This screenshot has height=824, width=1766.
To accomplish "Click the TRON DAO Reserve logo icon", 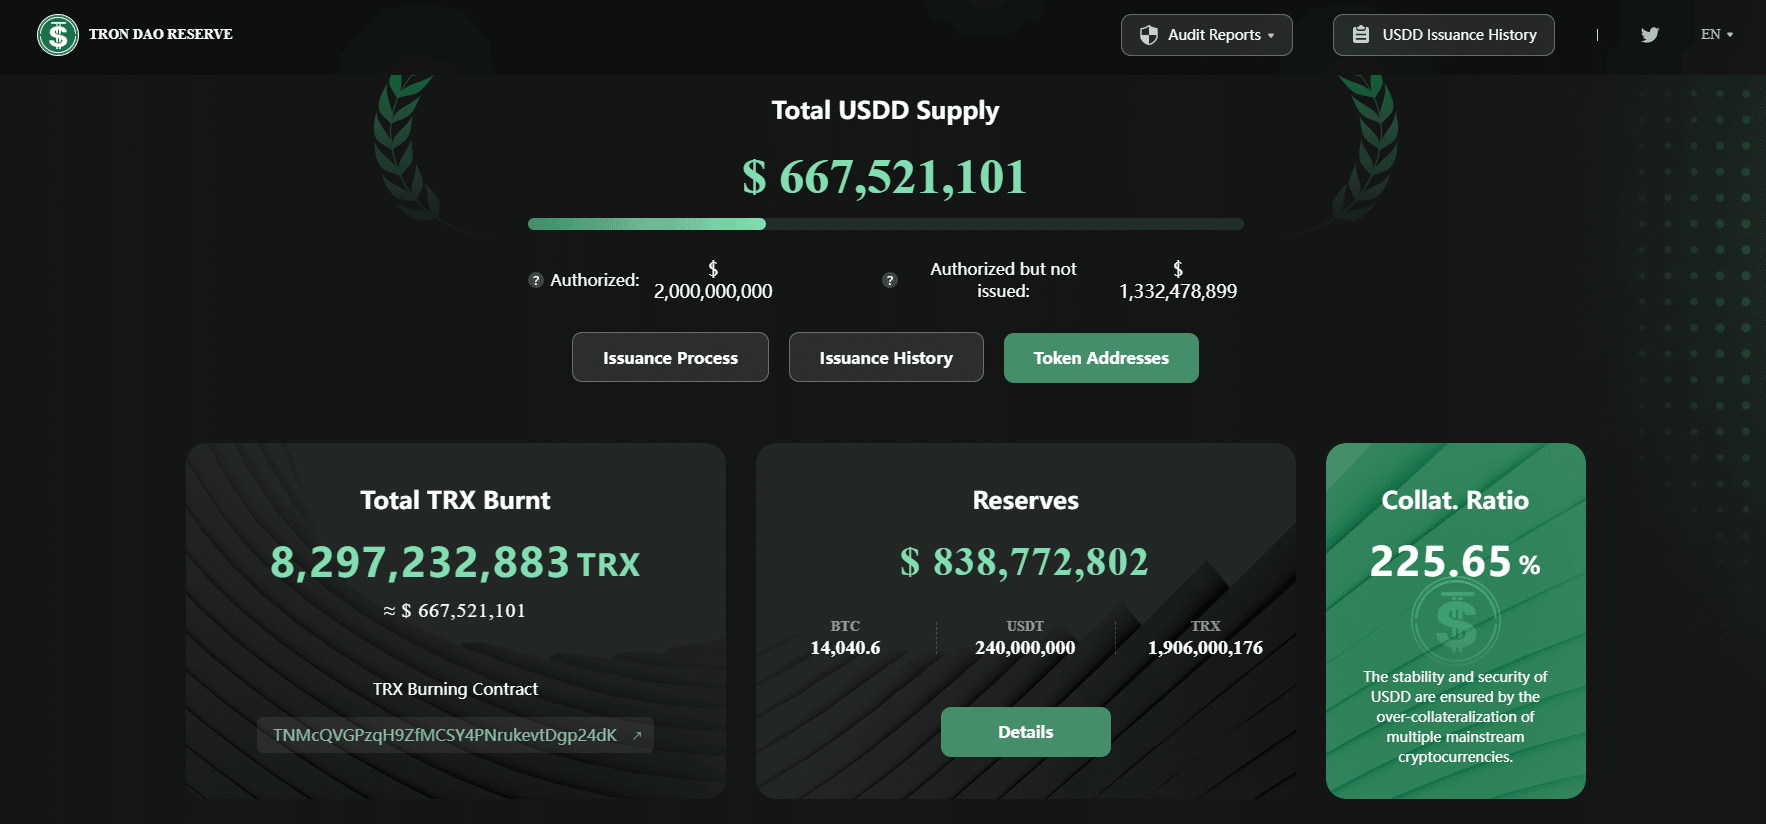I will click(58, 35).
